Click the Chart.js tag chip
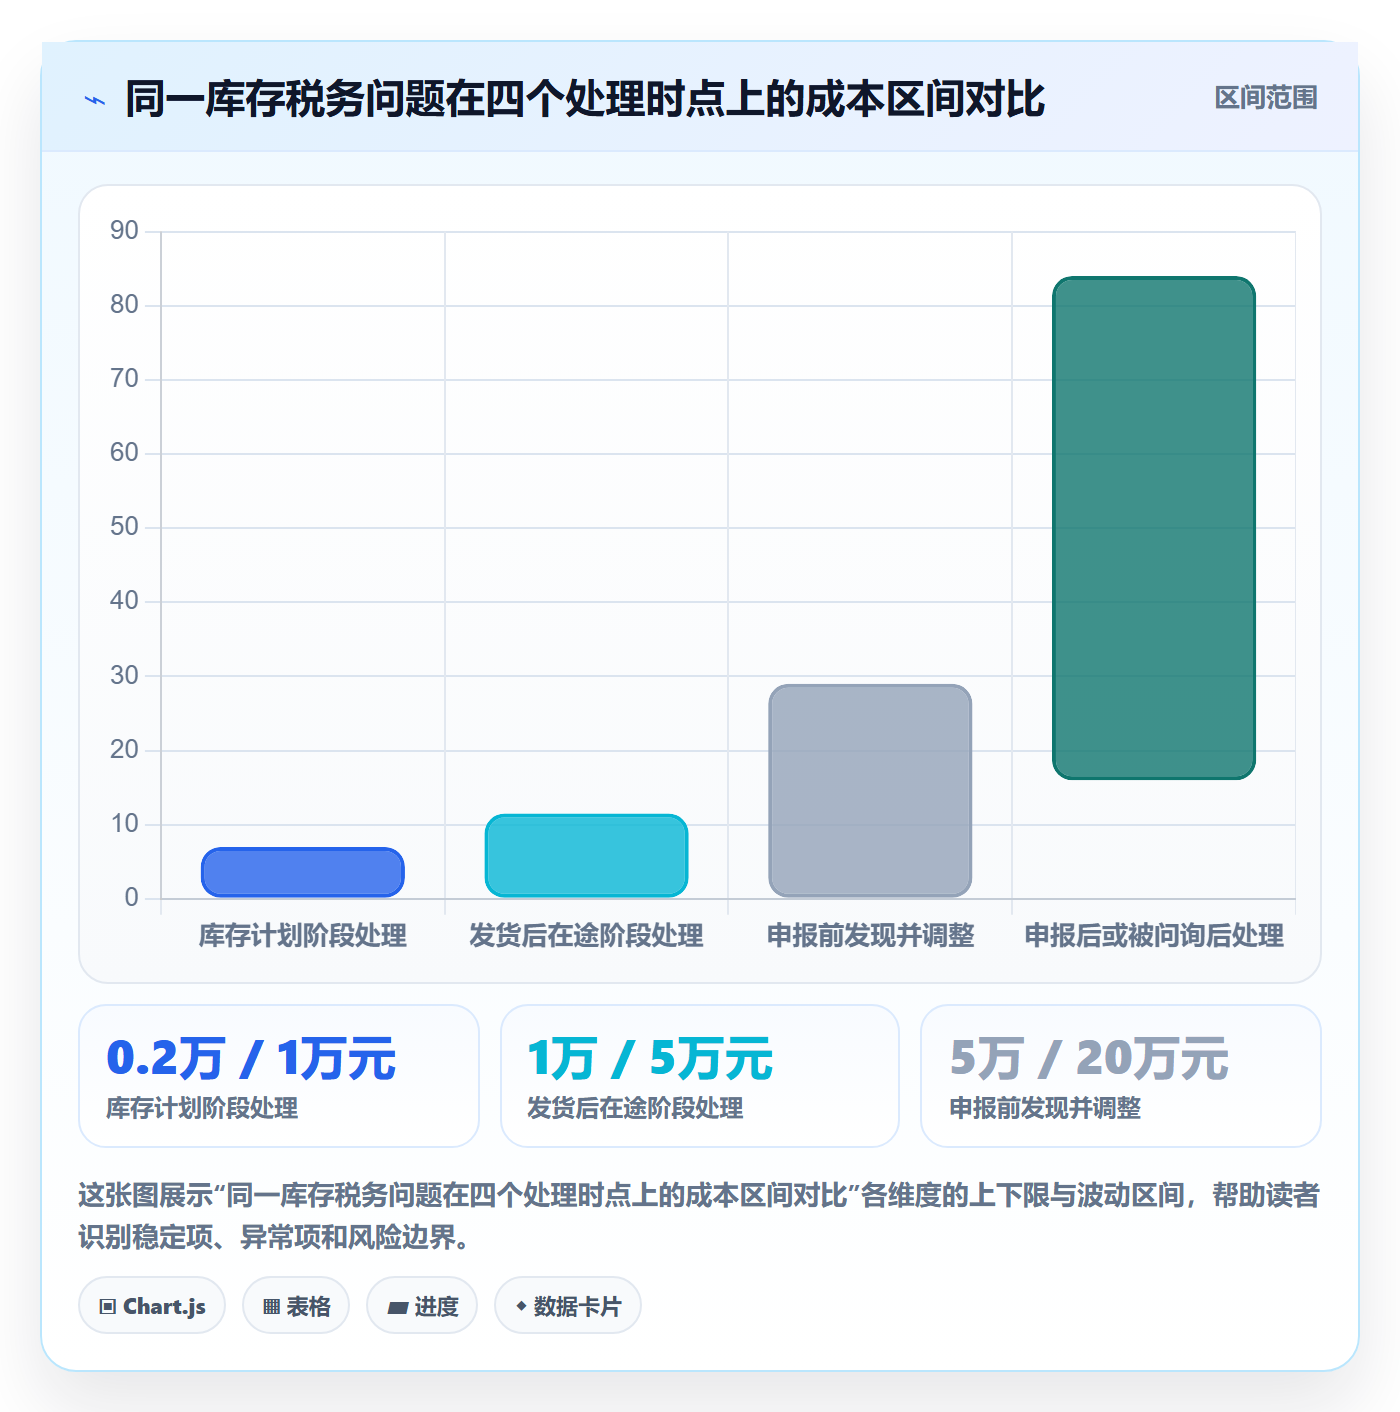Image resolution: width=1400 pixels, height=1412 pixels. (x=152, y=1305)
